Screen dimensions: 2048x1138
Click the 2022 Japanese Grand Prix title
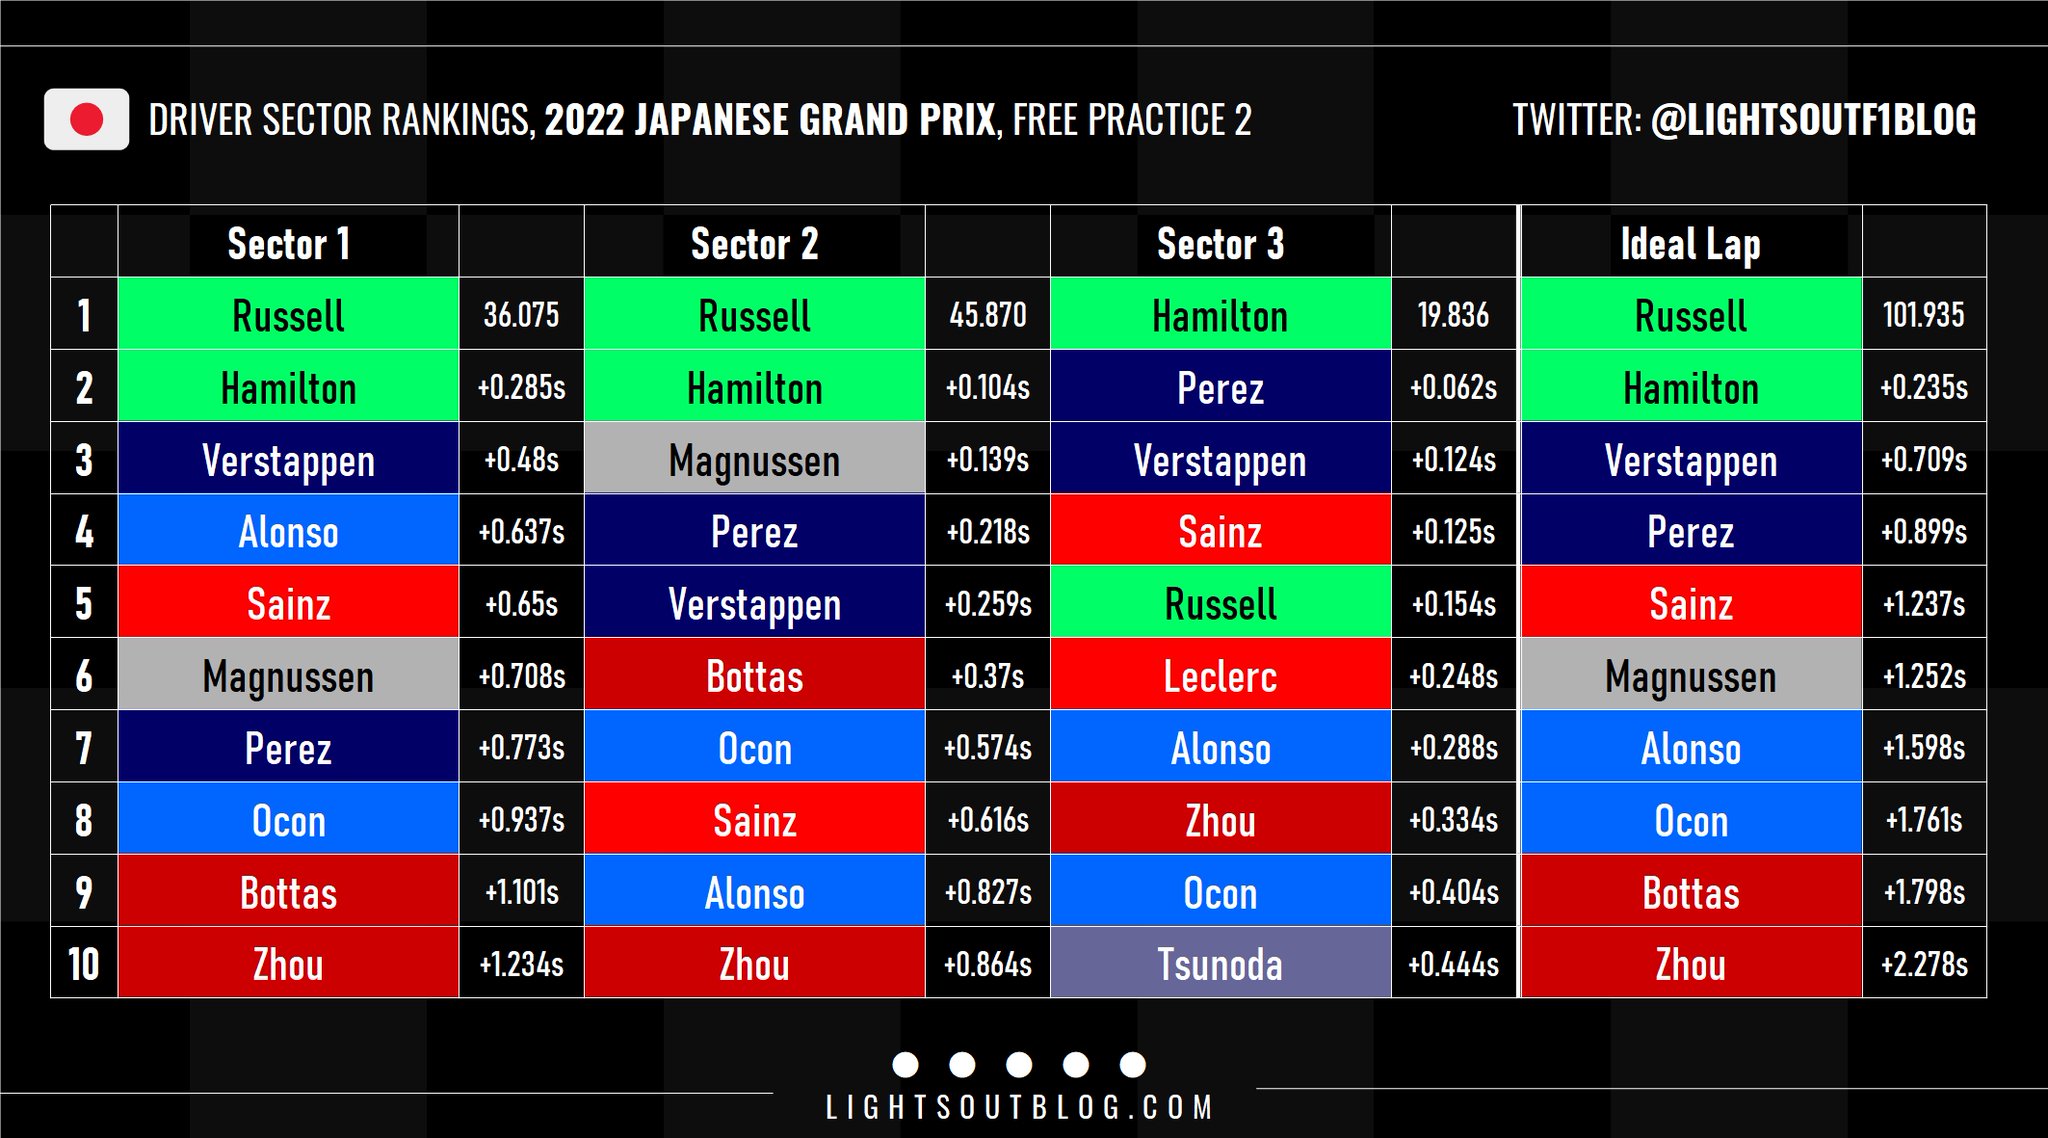pos(770,120)
